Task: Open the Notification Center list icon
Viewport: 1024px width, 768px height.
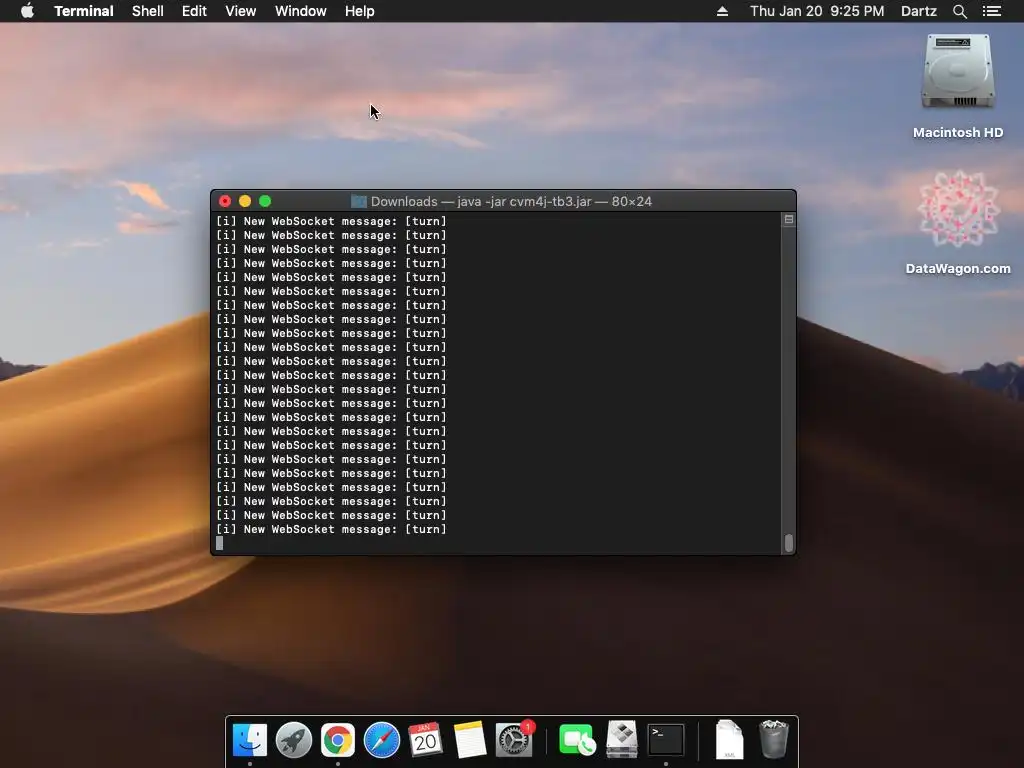Action: click(x=991, y=11)
